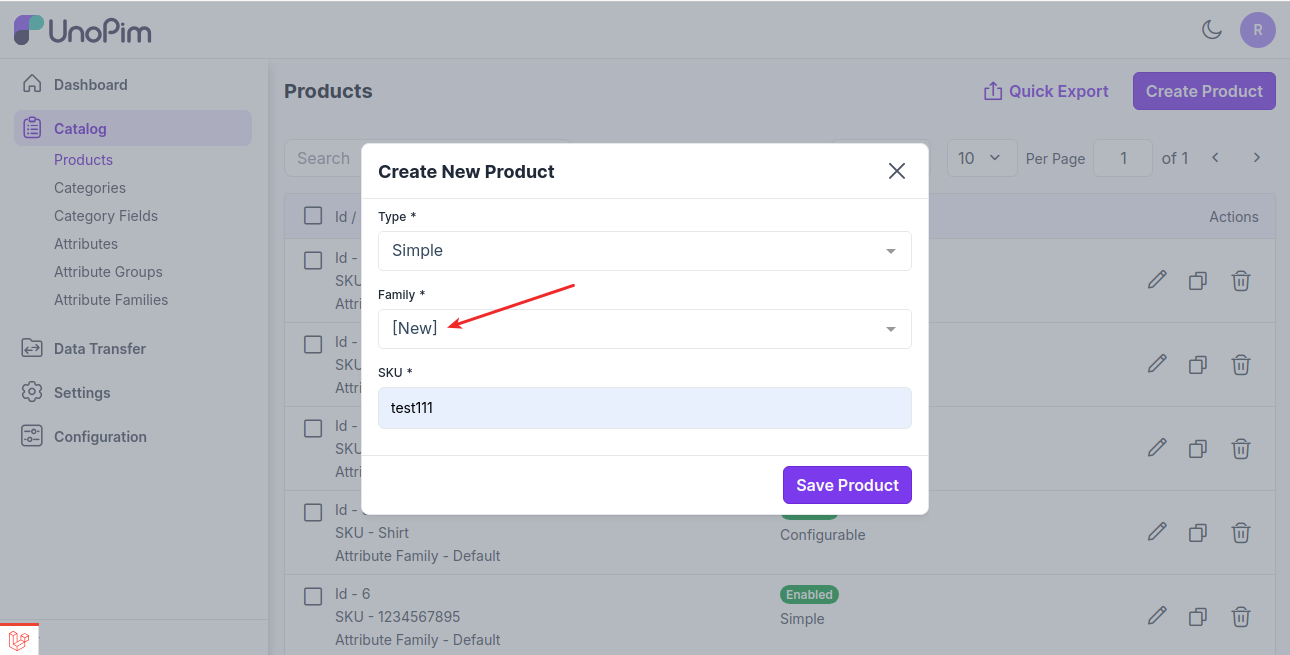Click the Configuration sliders icon
The width and height of the screenshot is (1290, 655).
[32, 436]
